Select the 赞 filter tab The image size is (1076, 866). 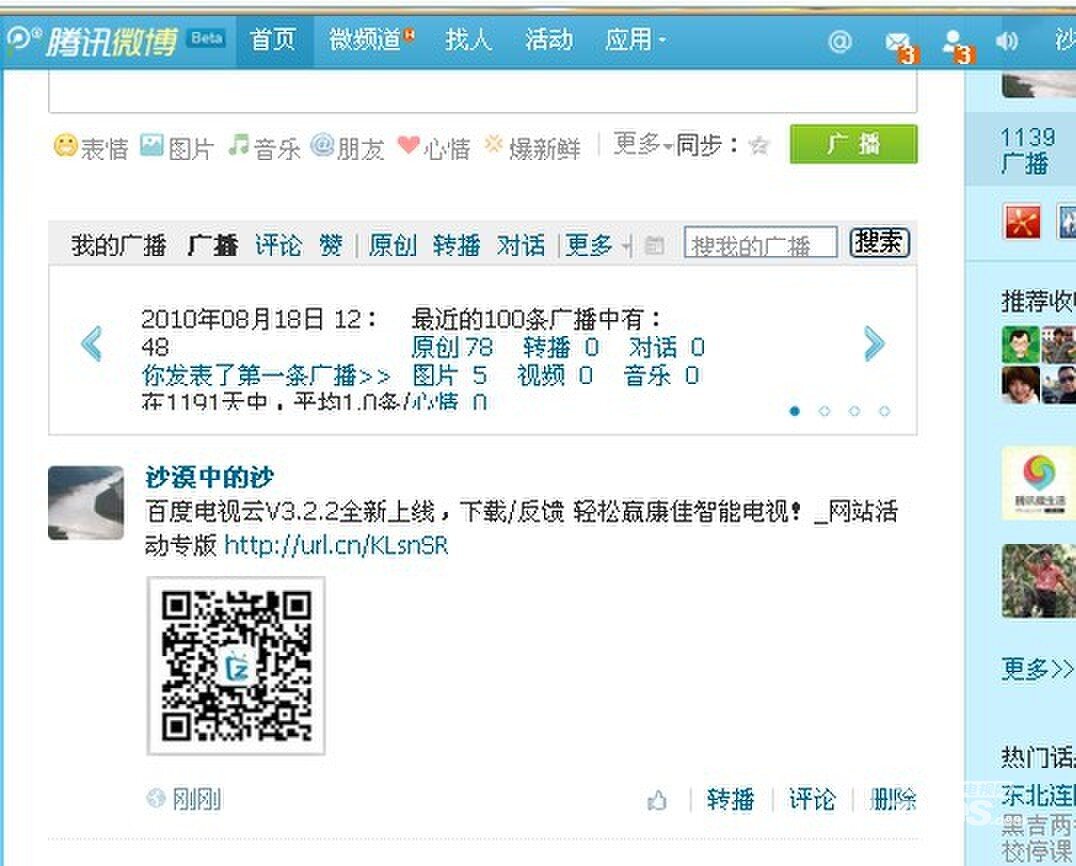click(331, 245)
